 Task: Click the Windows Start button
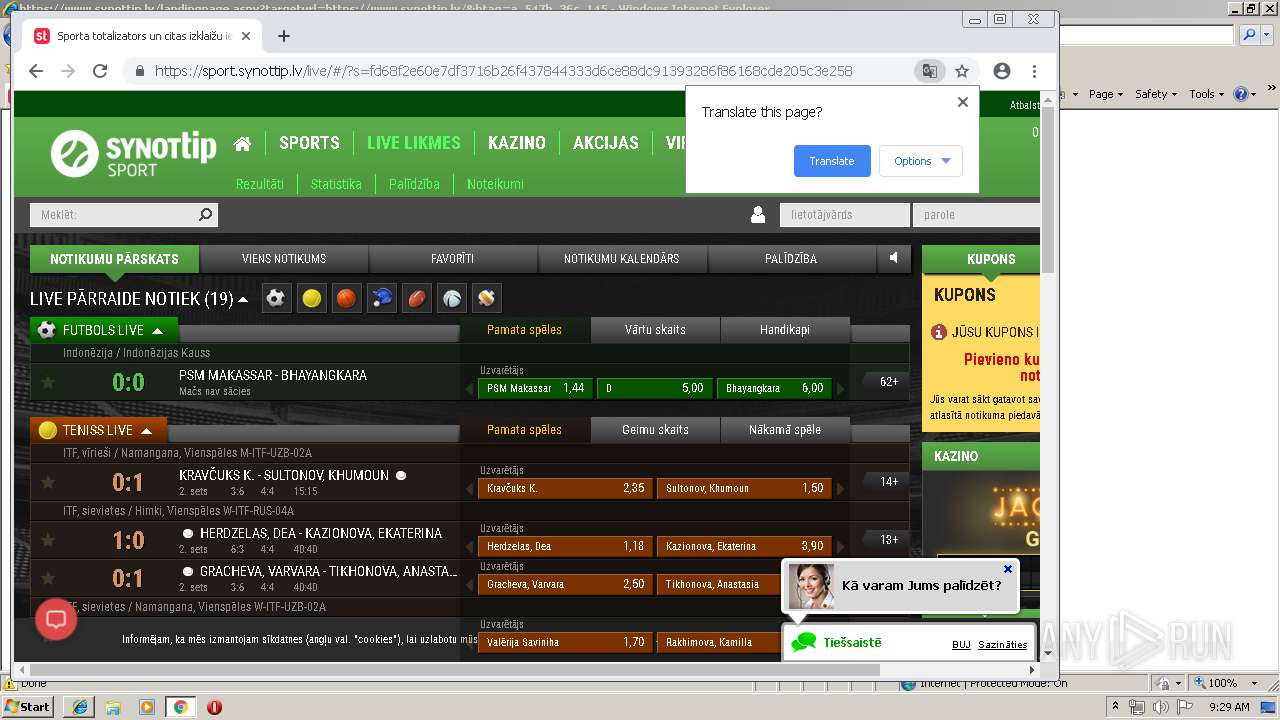28,707
